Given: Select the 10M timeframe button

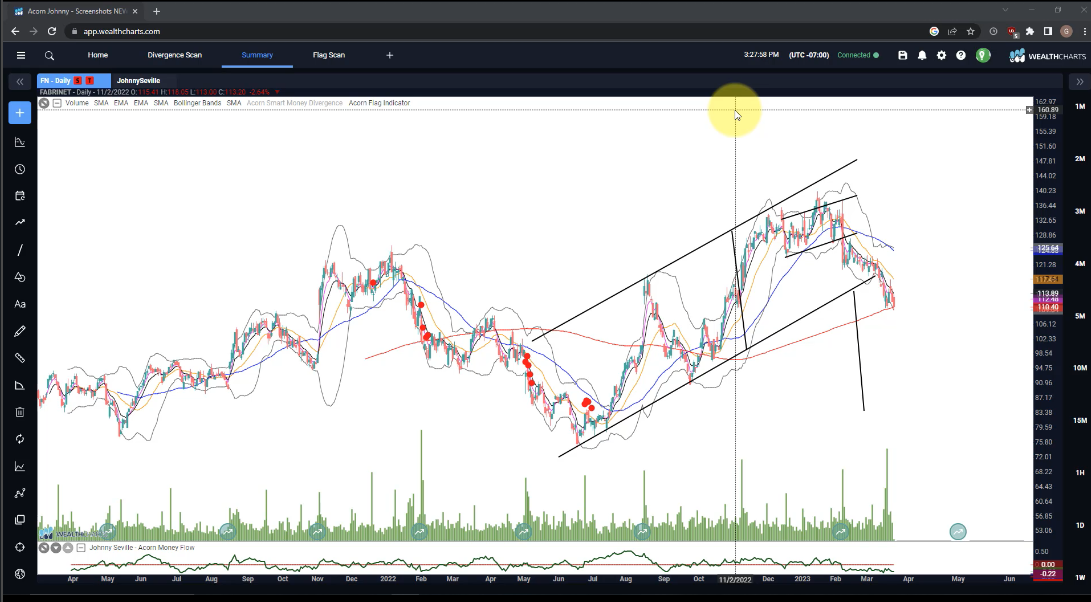Looking at the screenshot, I should pyautogui.click(x=1080, y=368).
